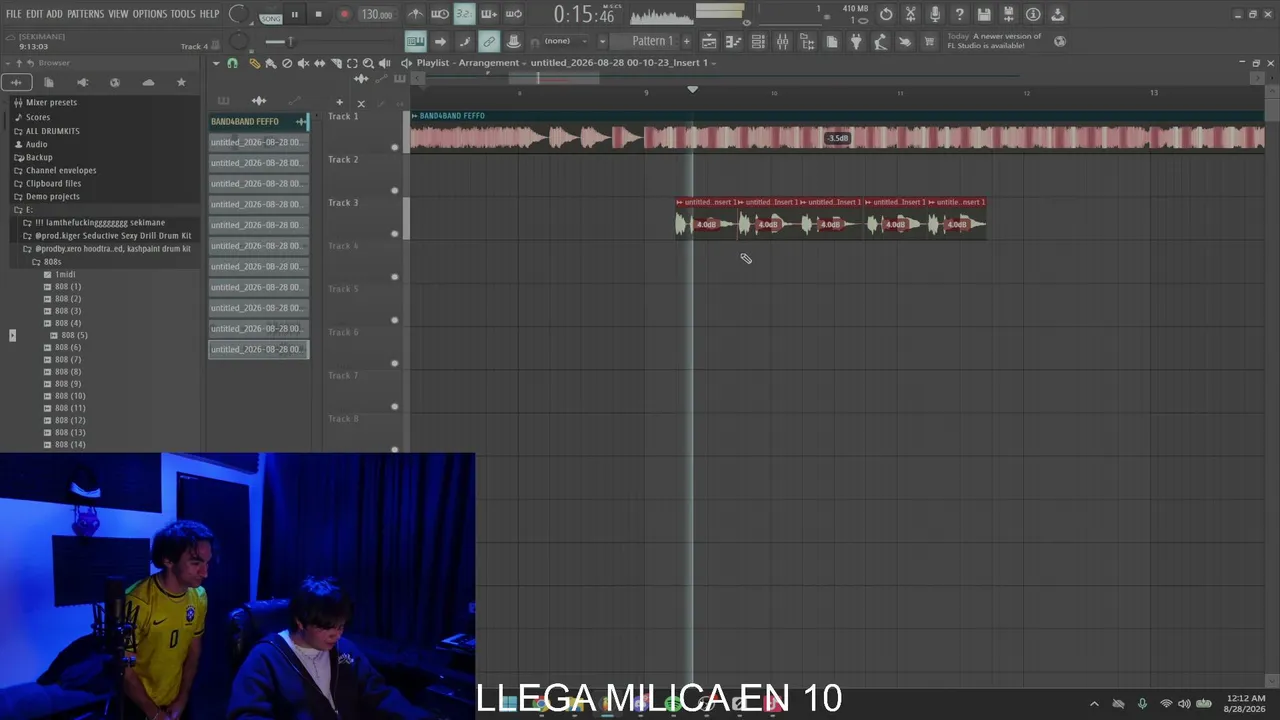Open the plugin picker plug icon
The width and height of the screenshot is (1280, 720).
pyautogui.click(x=856, y=41)
